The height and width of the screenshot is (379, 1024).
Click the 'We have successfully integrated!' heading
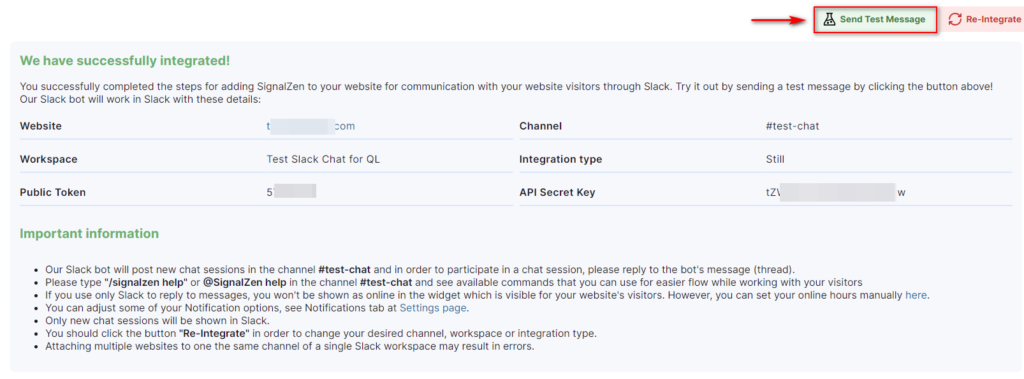125,61
